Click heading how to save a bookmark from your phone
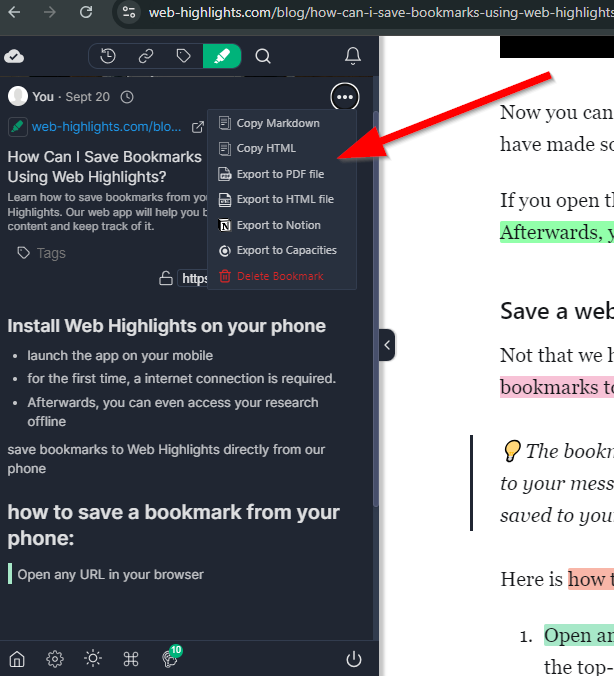Screen dimensions: 614x676 [x=173, y=525]
